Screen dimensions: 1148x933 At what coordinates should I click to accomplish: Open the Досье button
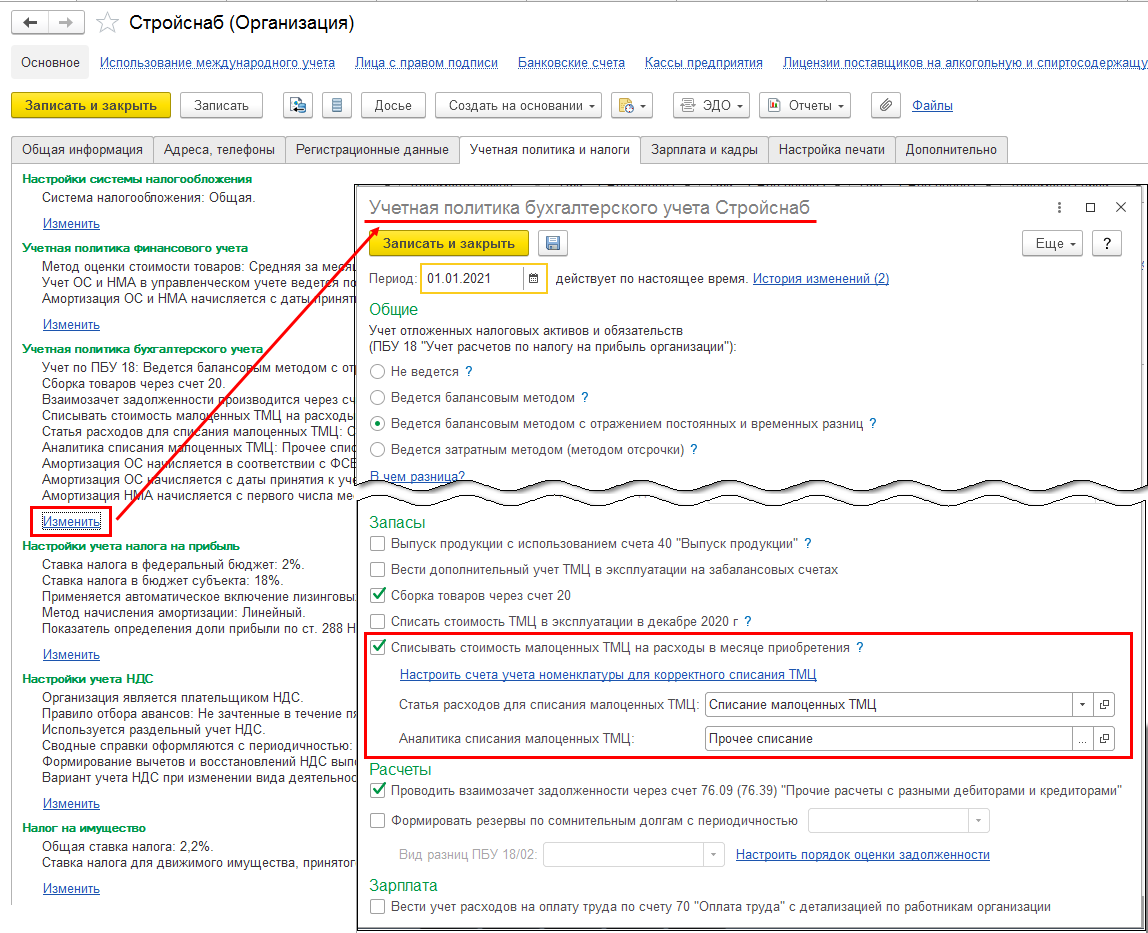(393, 105)
